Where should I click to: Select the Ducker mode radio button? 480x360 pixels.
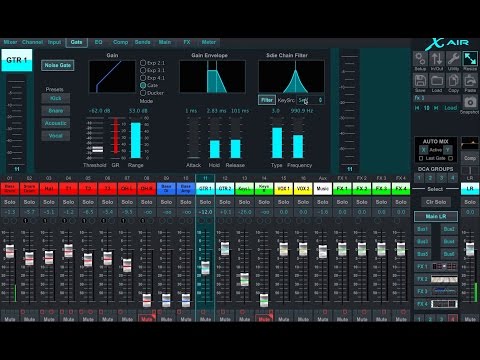(x=143, y=93)
